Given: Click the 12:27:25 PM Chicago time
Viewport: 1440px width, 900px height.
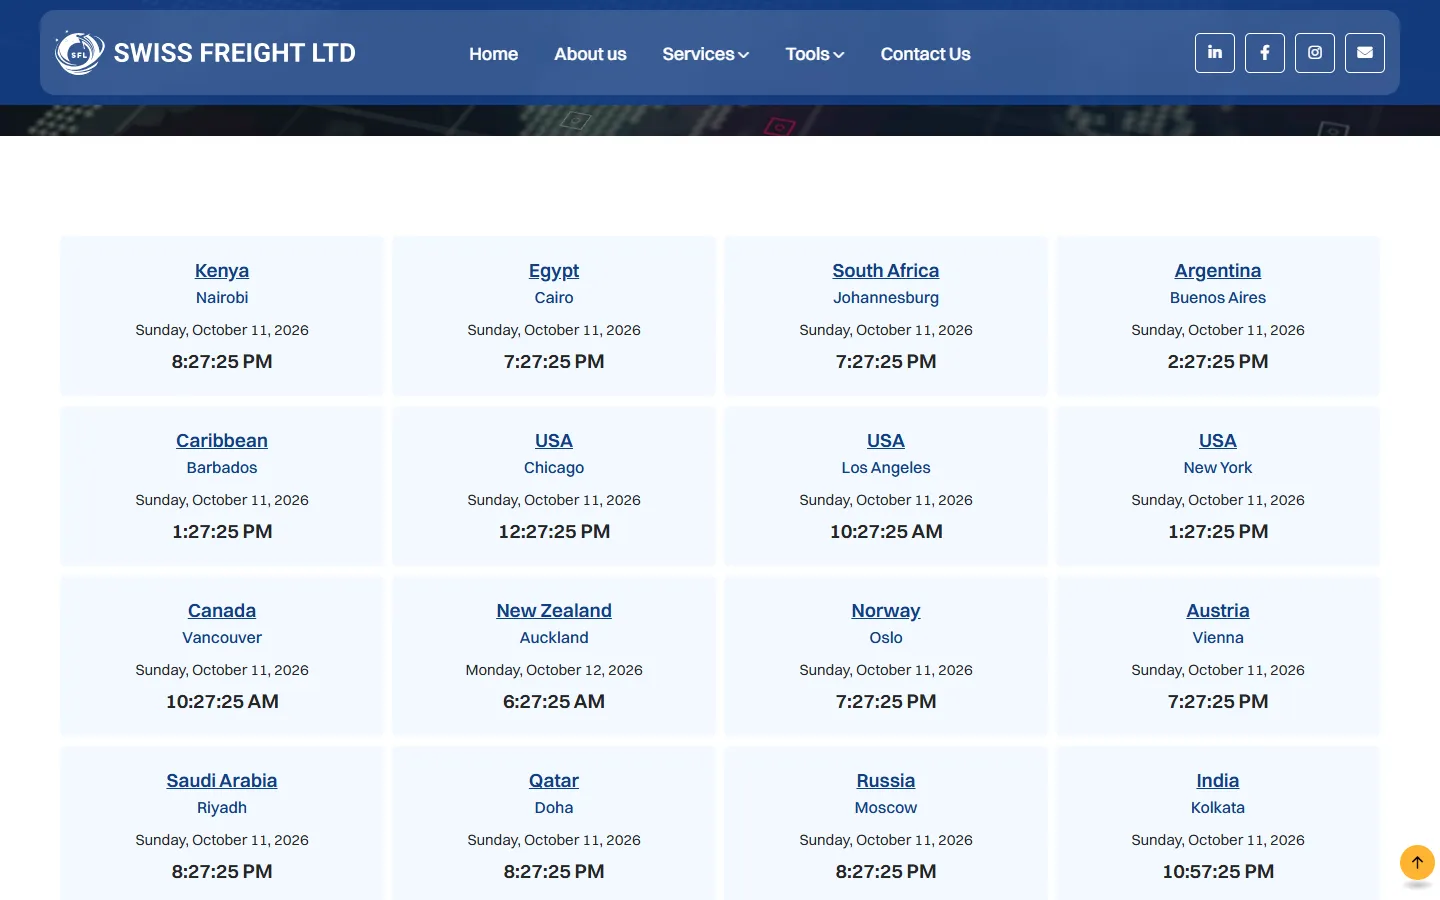Looking at the screenshot, I should (x=554, y=531).
